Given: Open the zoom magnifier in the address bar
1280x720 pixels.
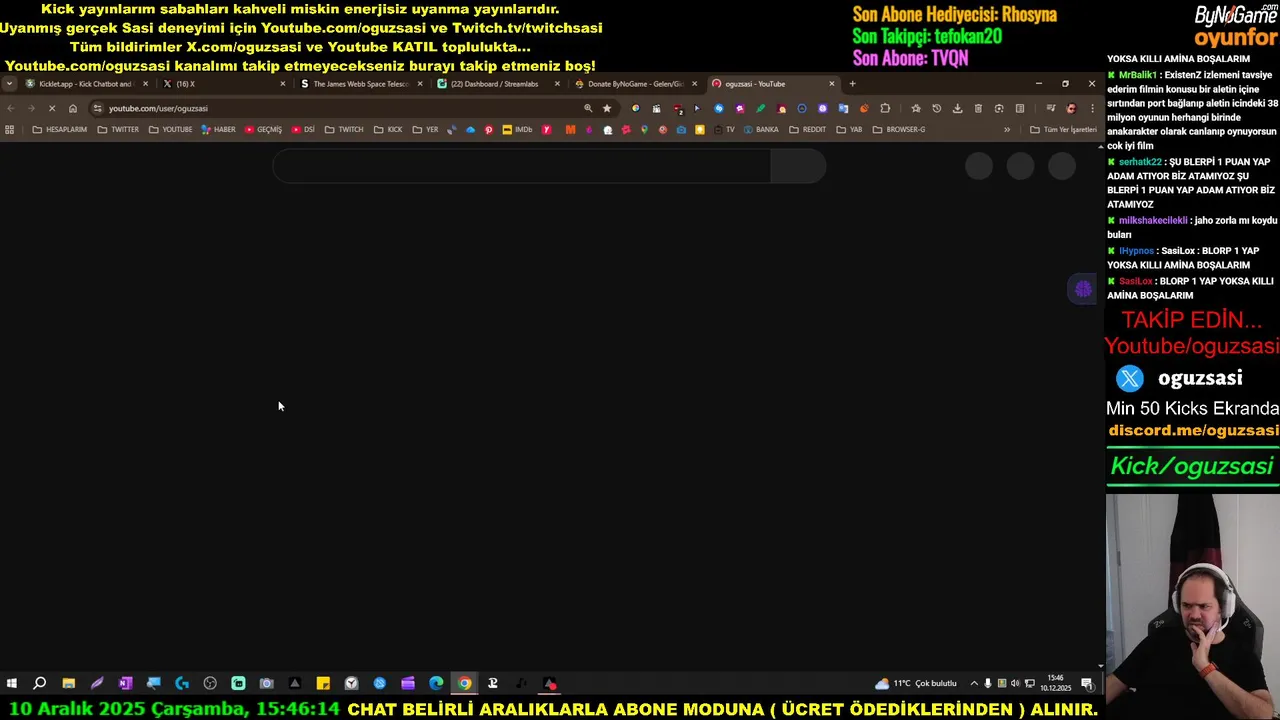Looking at the screenshot, I should click(588, 108).
